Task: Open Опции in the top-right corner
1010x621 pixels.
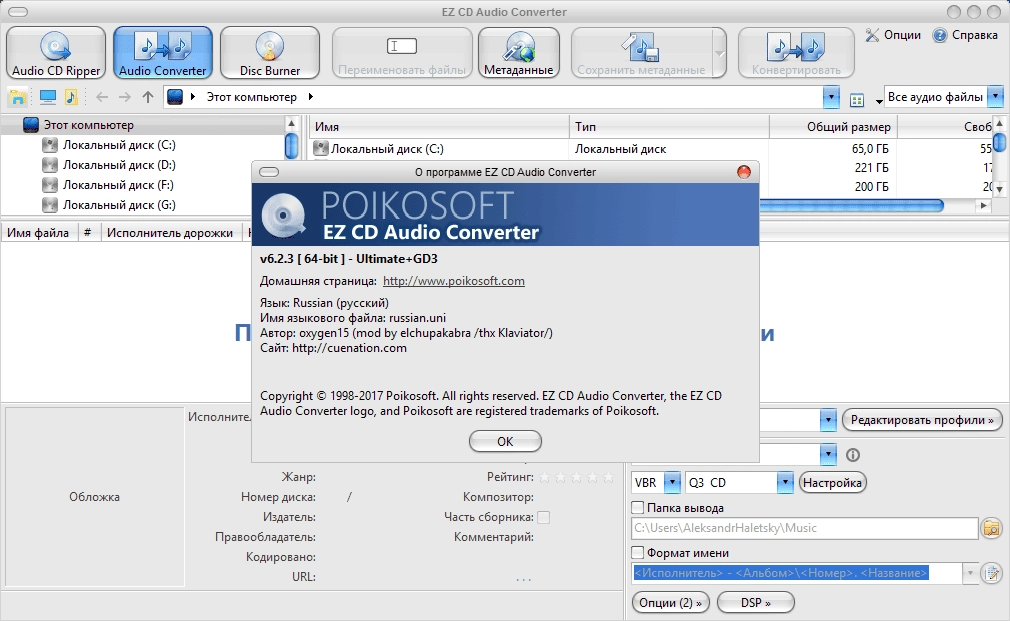Action: (x=893, y=35)
